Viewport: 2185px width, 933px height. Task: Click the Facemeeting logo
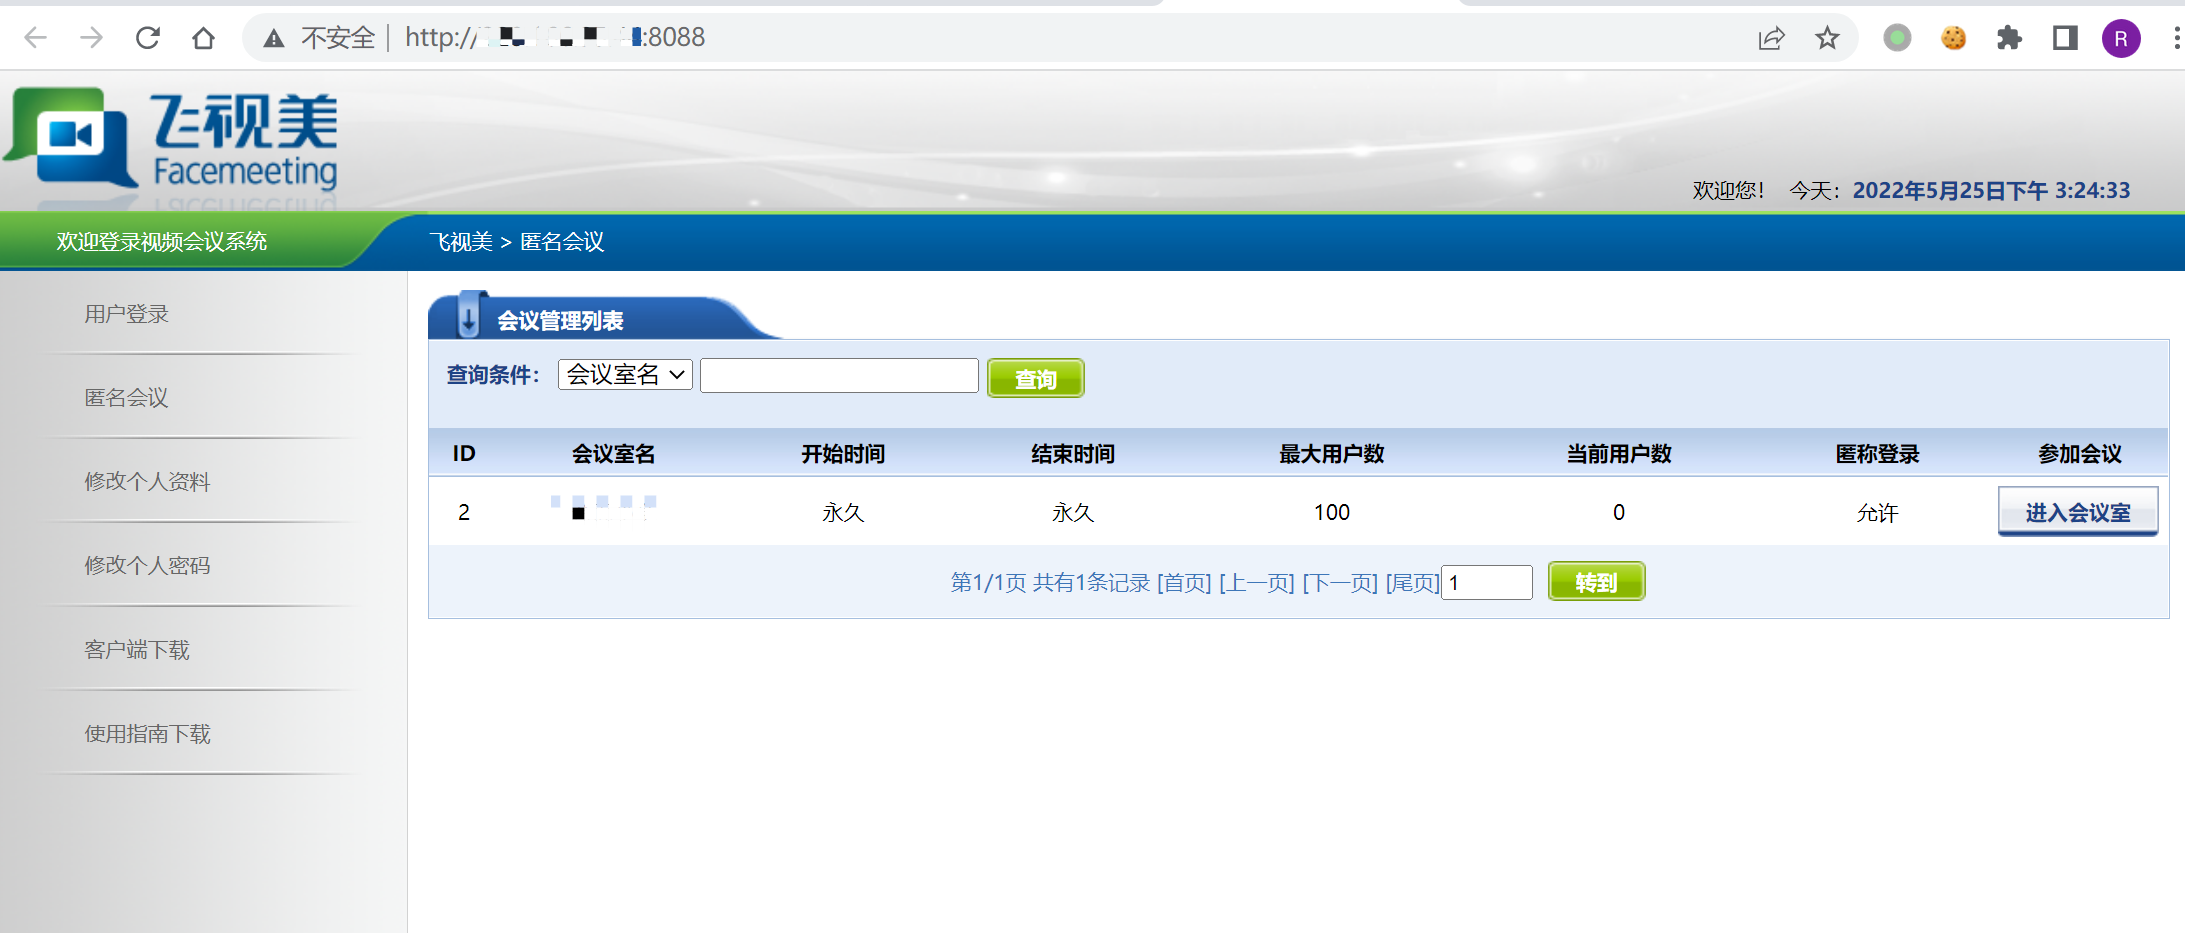tap(172, 140)
